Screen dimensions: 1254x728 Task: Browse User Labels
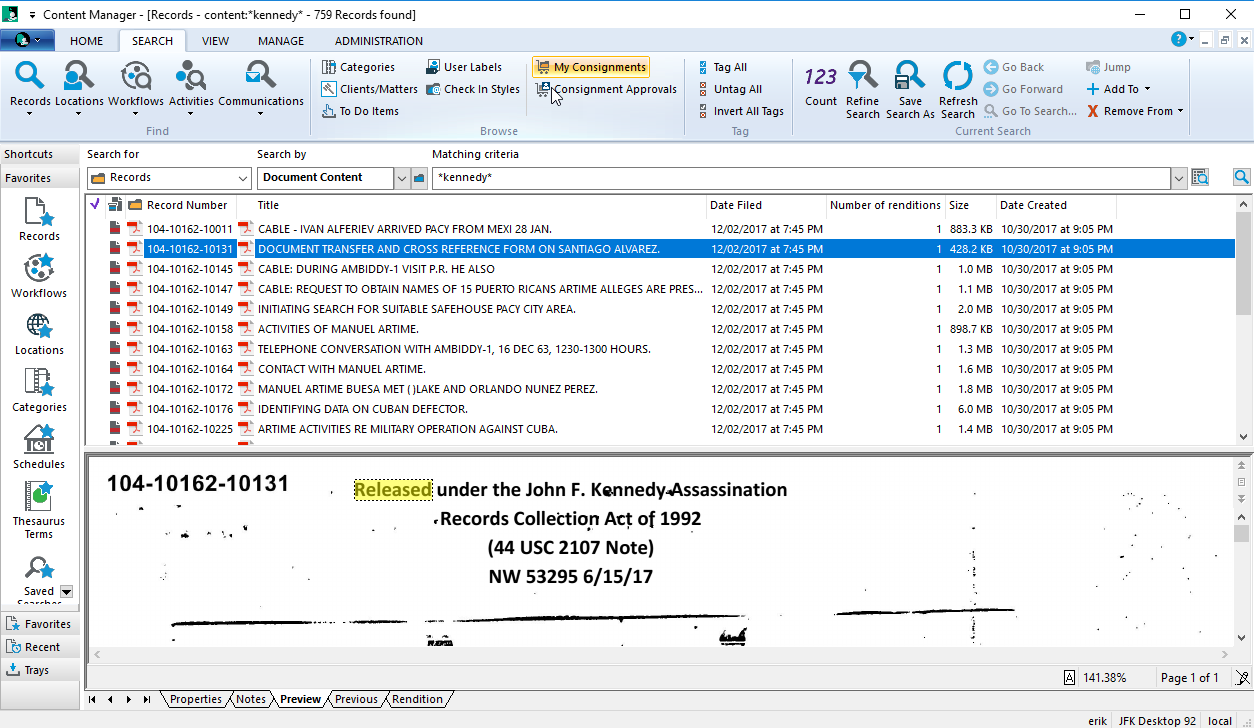click(x=463, y=67)
